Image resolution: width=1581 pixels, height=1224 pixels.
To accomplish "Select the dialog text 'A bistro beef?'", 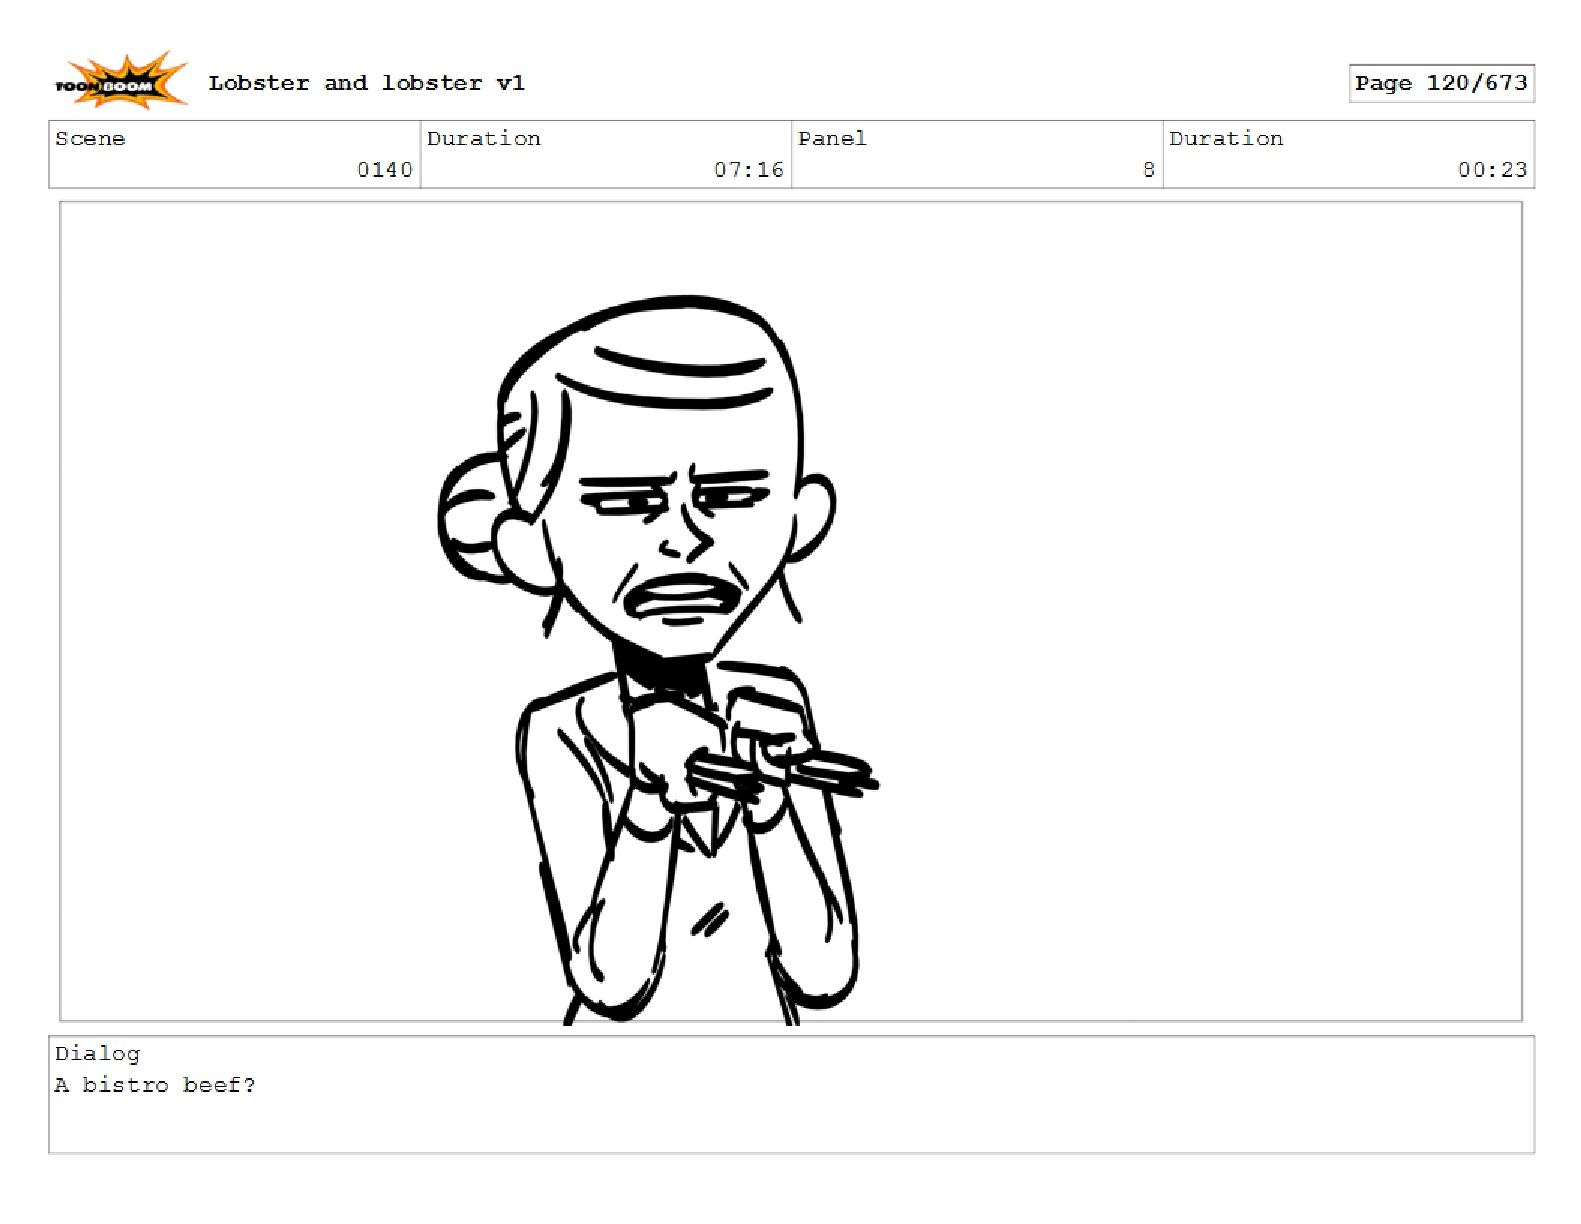I will pos(155,1085).
